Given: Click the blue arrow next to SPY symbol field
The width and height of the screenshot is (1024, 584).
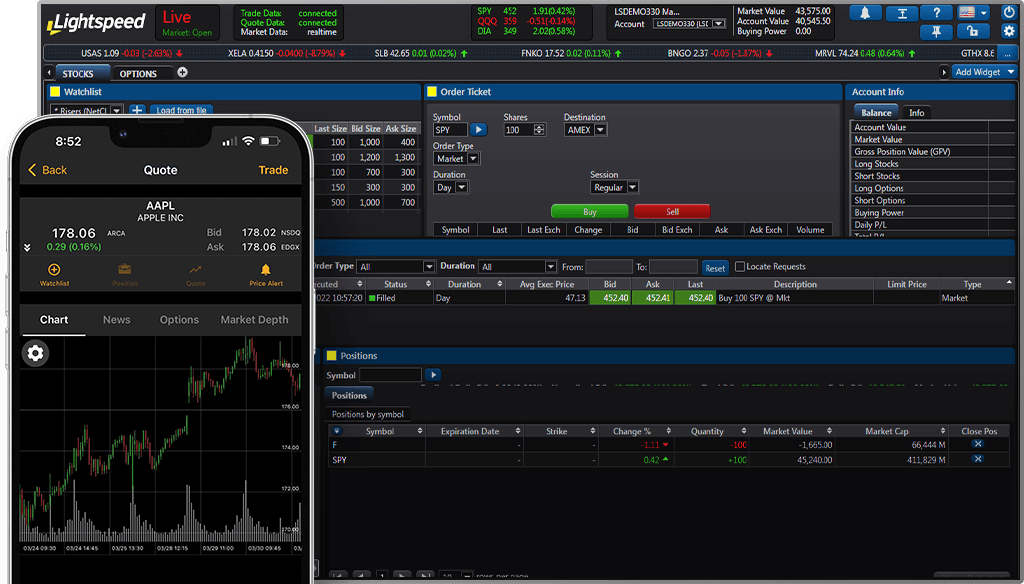Looking at the screenshot, I should [x=479, y=129].
